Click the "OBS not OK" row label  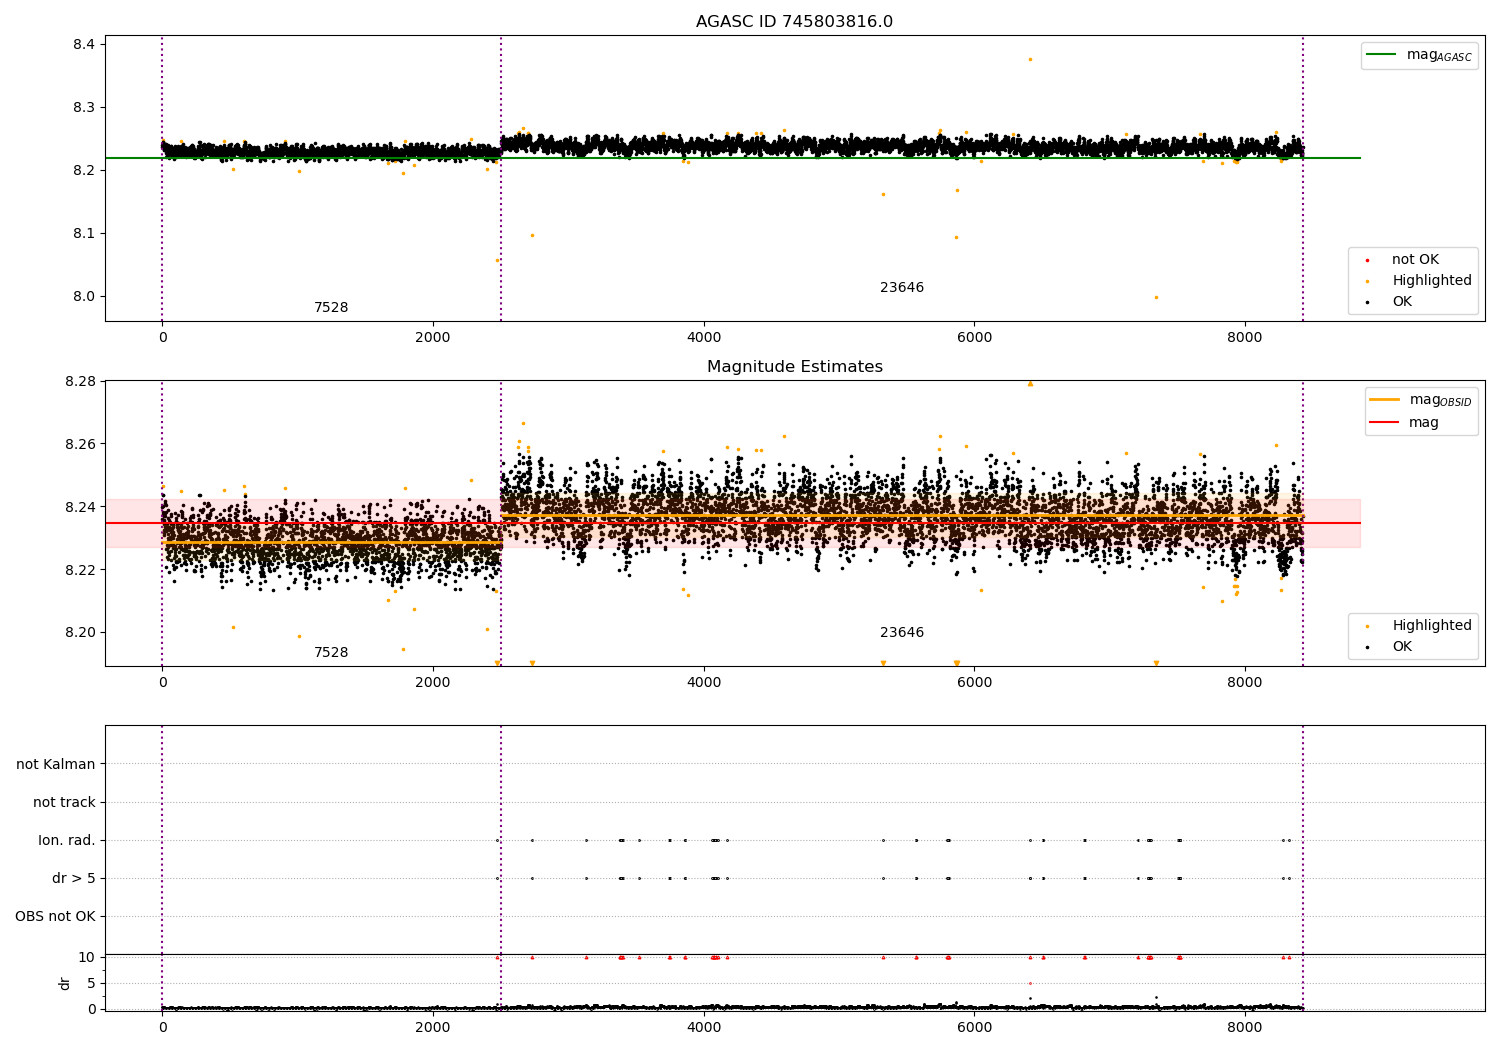coord(55,917)
